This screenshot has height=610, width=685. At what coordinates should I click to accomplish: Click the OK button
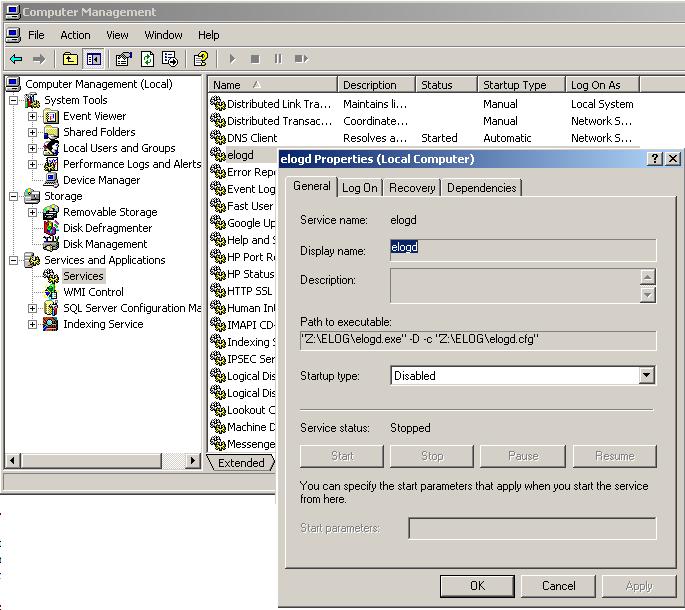477,586
